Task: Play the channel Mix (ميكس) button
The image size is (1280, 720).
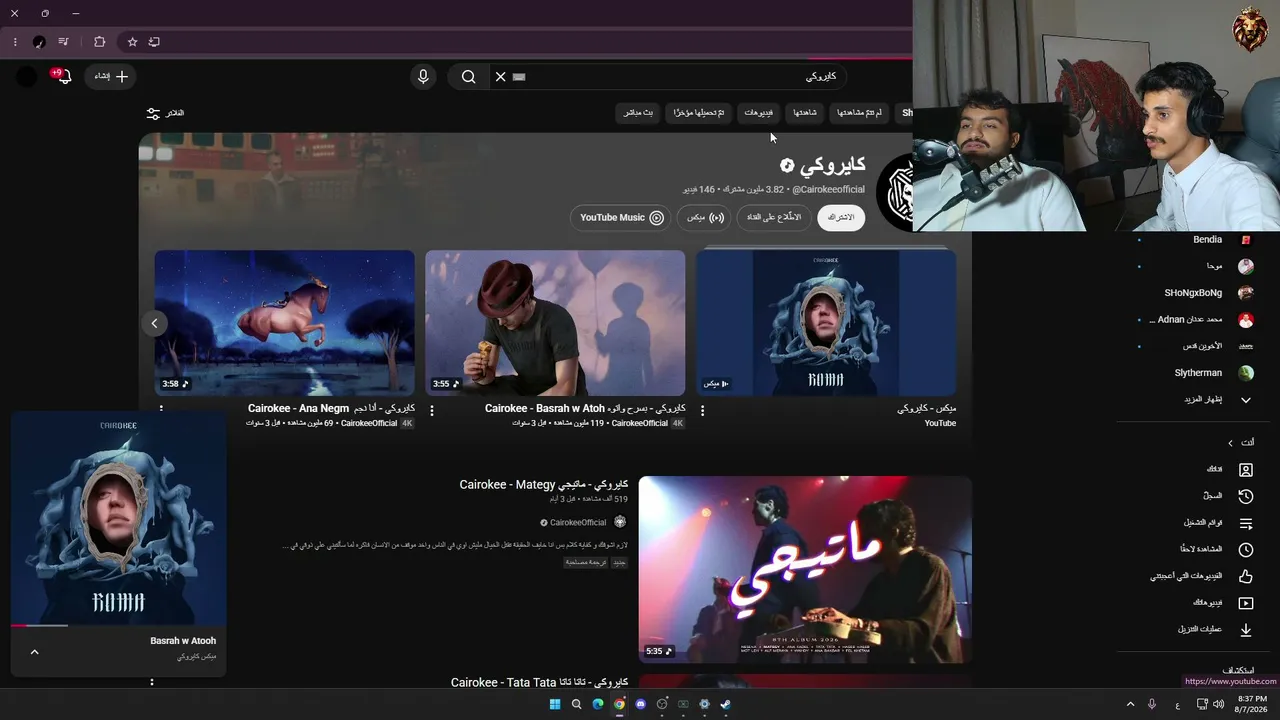Action: pos(704,217)
